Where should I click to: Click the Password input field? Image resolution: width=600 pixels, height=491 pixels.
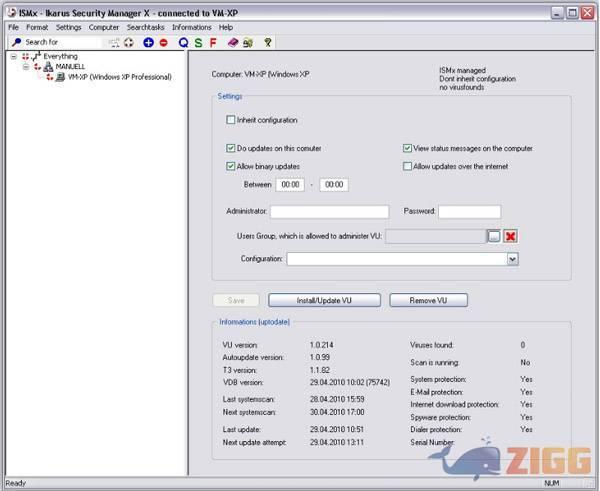(469, 212)
